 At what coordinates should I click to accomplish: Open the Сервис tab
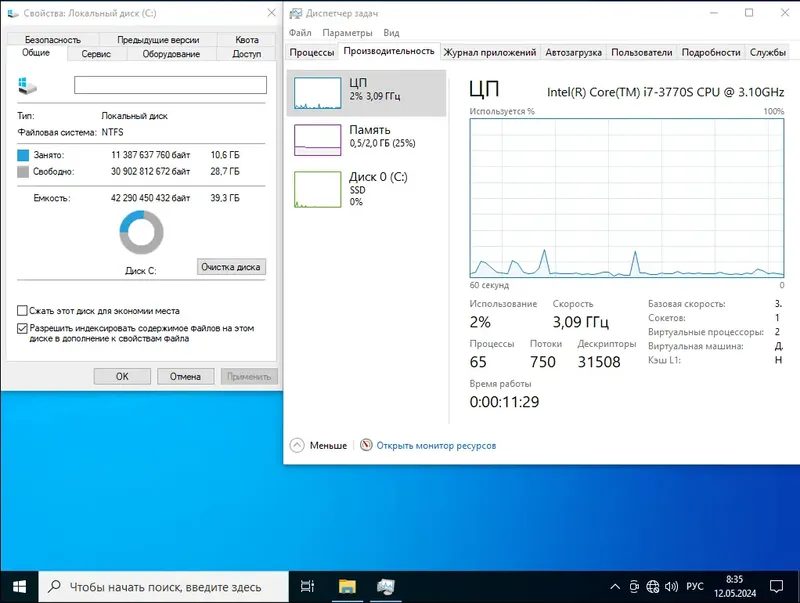[x=96, y=54]
